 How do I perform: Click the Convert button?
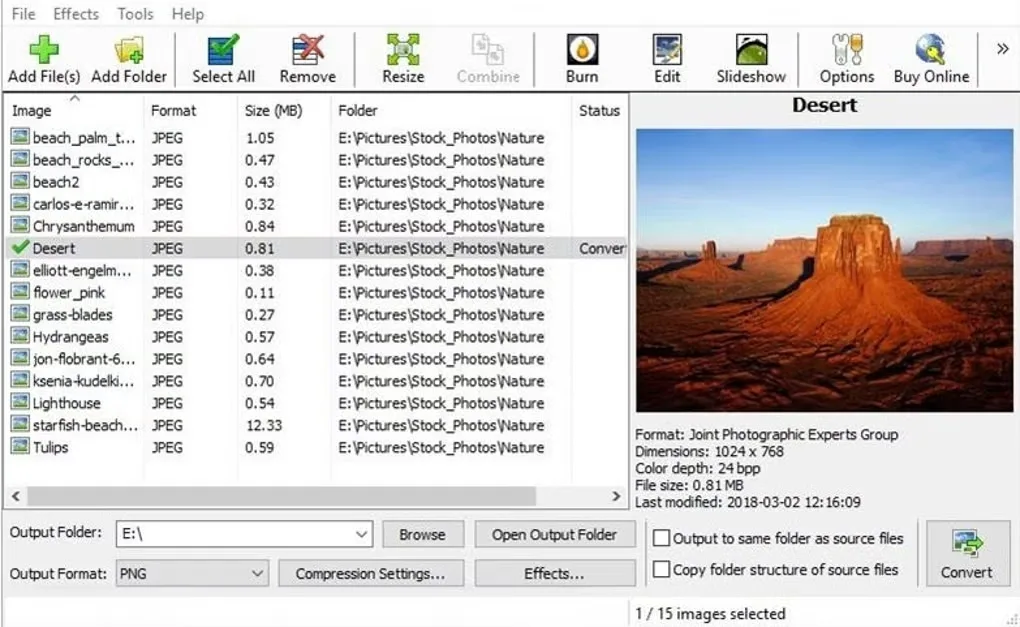tap(967, 554)
